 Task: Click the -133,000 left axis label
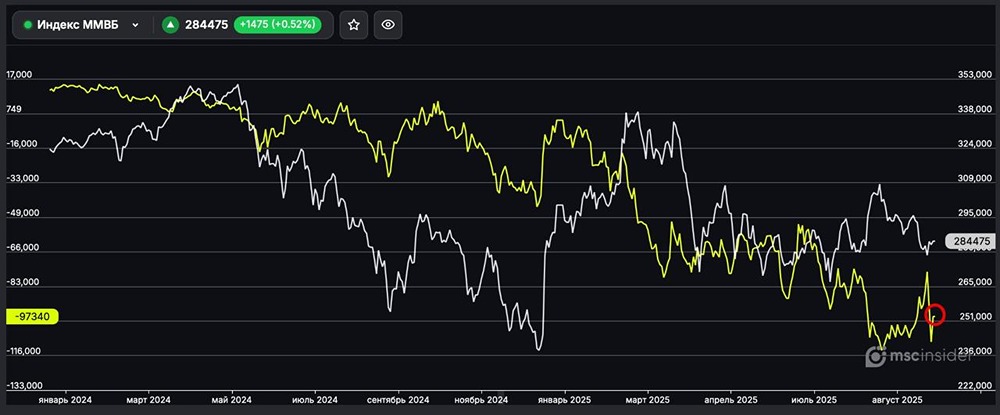pos(24,385)
